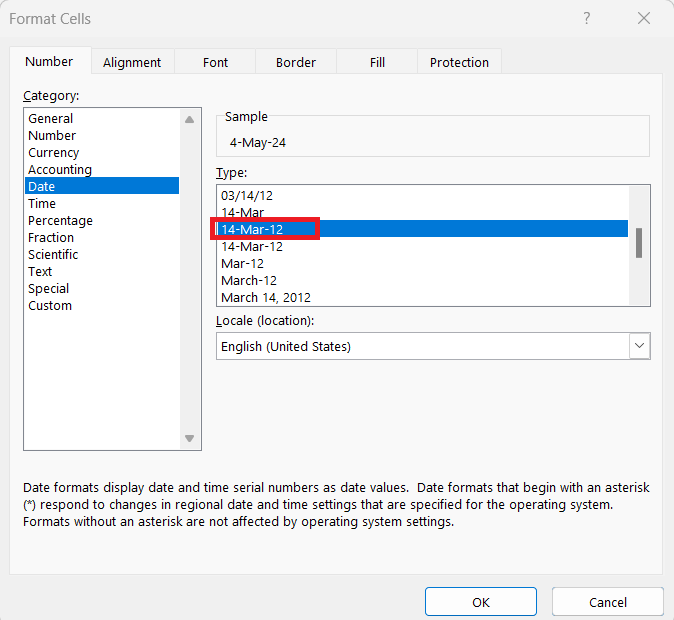Select General in Category list
Image resolution: width=674 pixels, height=620 pixels.
[x=102, y=118]
